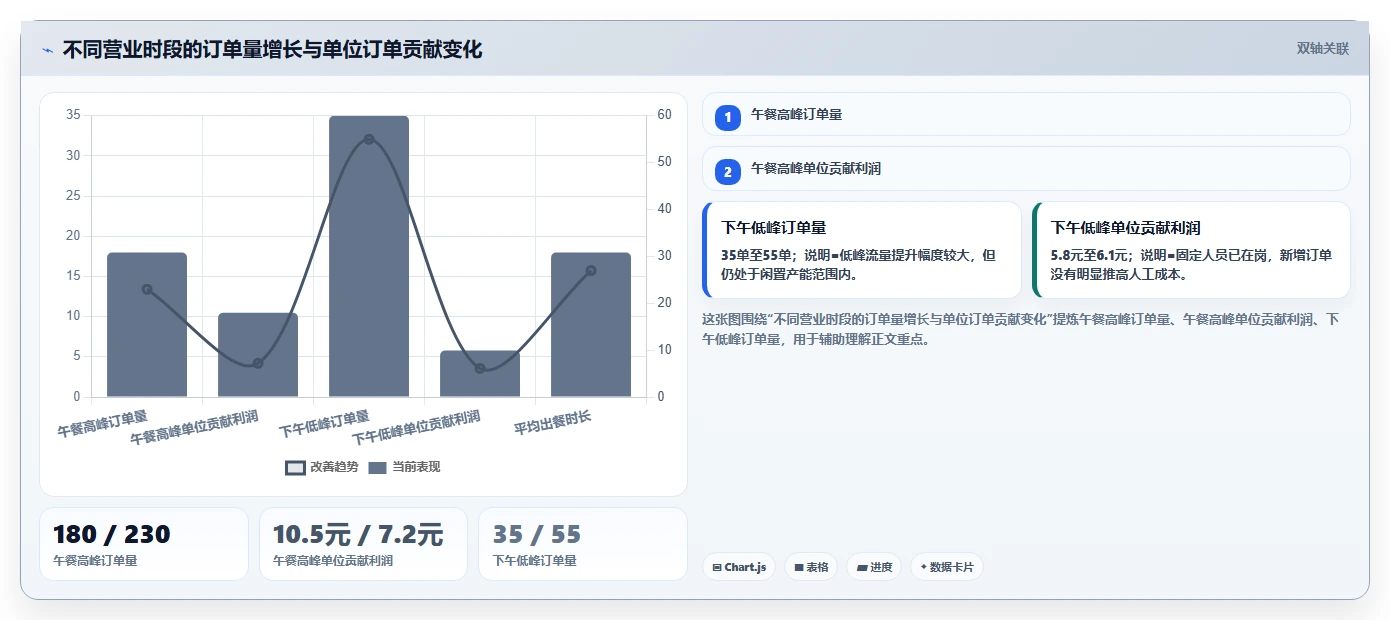Click the 改善趋势 legend swatch box

[295, 468]
